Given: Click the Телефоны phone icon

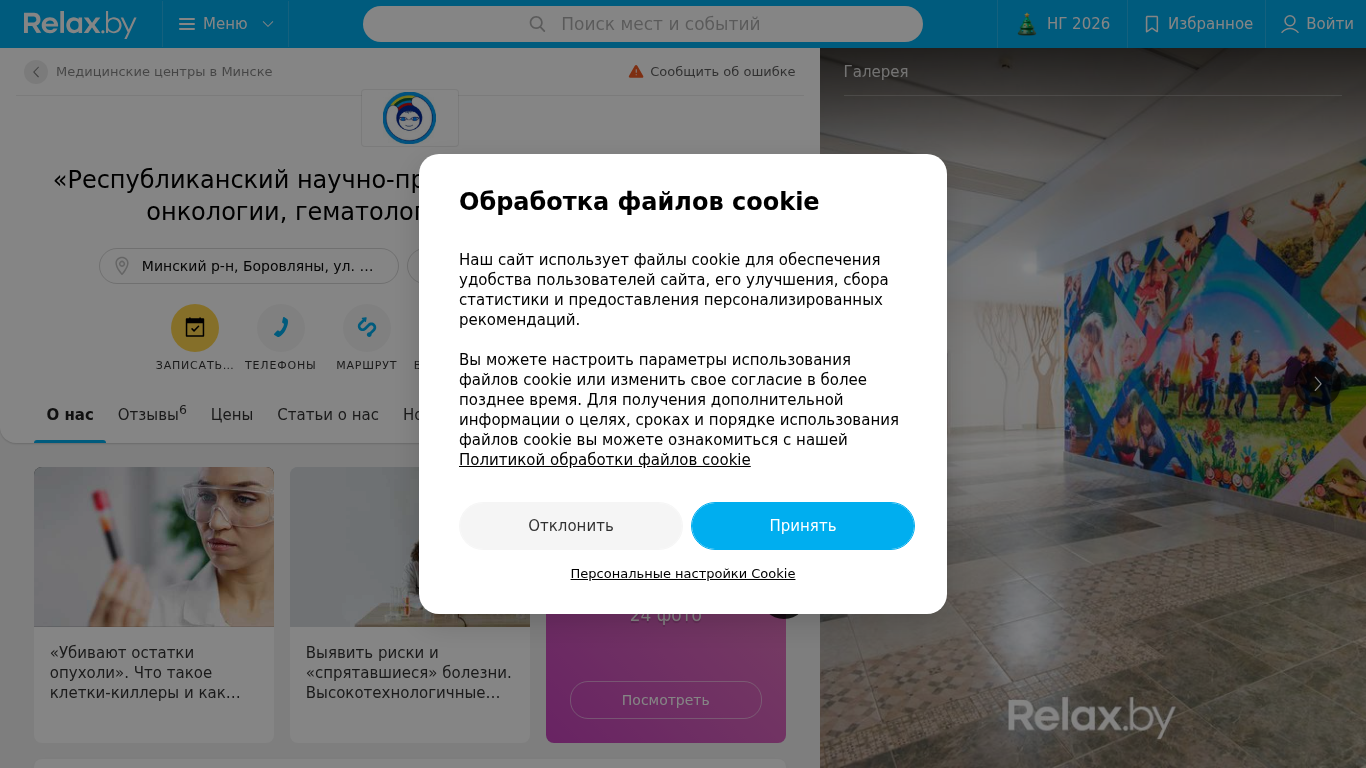Looking at the screenshot, I should tap(281, 328).
